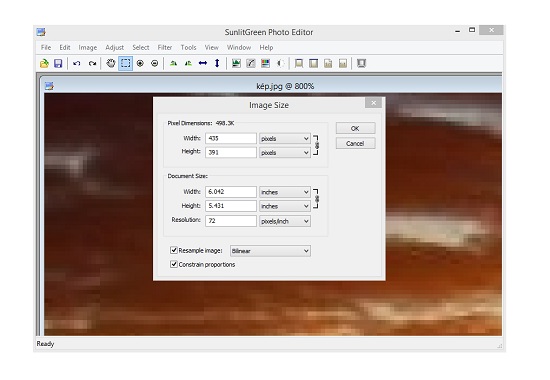The height and width of the screenshot is (380, 550).
Task: Click the kép.jpg document window icon
Action: coord(49,86)
